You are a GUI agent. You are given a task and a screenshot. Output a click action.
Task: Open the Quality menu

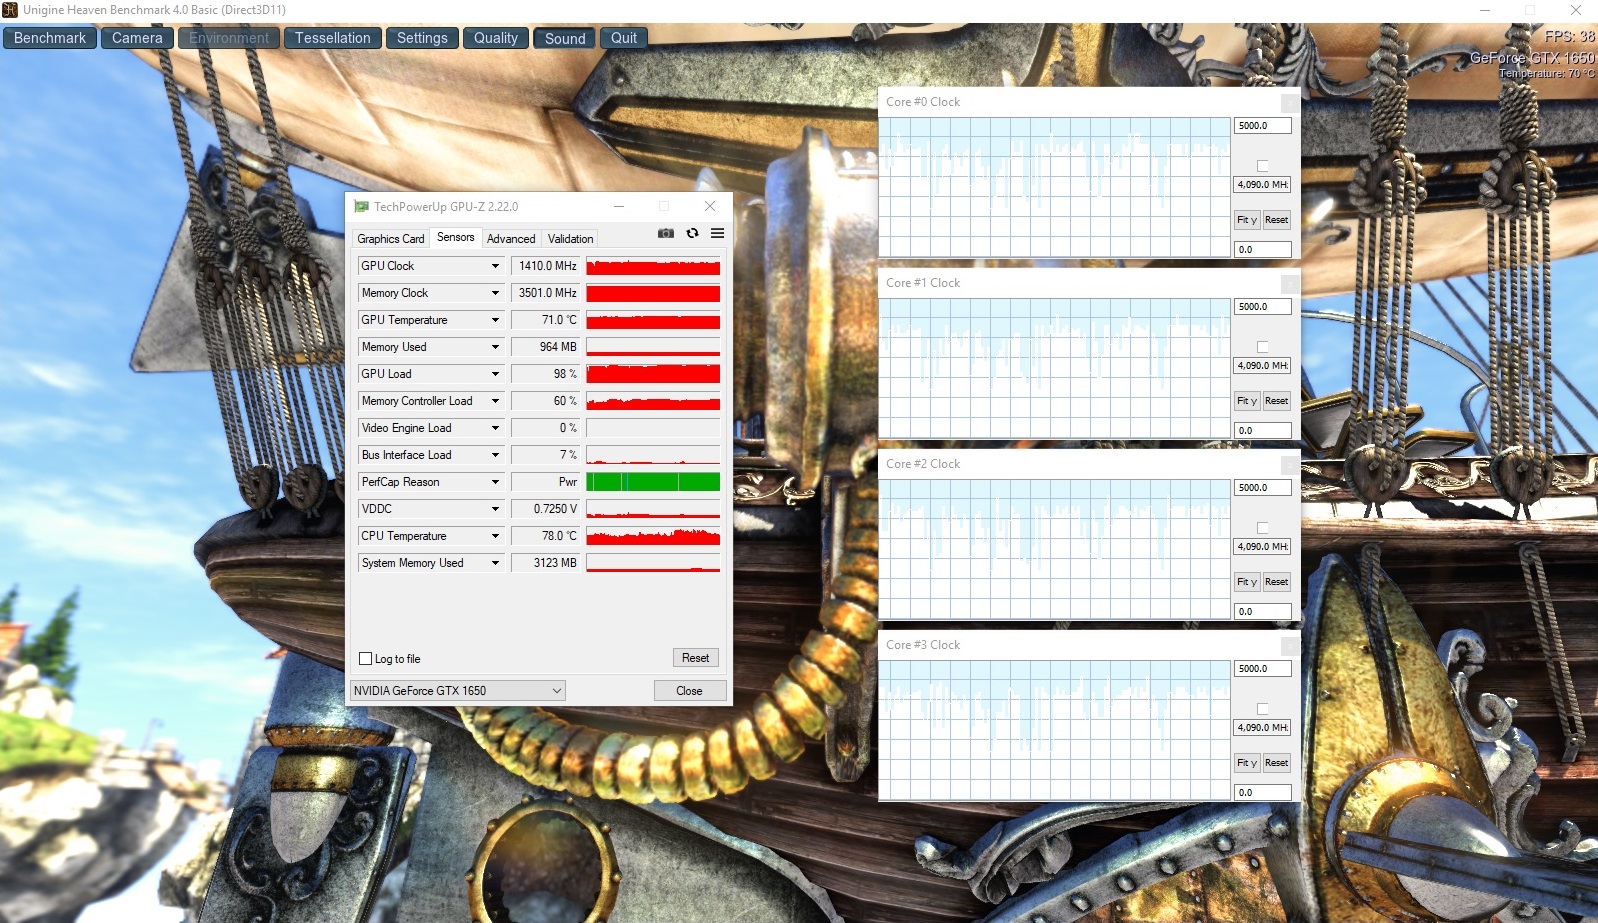[x=496, y=38]
